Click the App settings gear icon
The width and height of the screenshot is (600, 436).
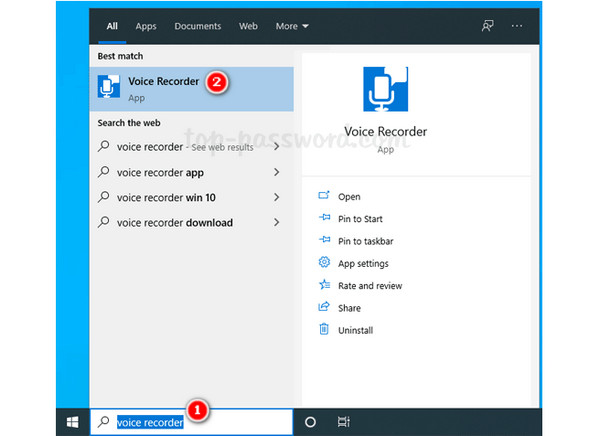pyautogui.click(x=324, y=262)
